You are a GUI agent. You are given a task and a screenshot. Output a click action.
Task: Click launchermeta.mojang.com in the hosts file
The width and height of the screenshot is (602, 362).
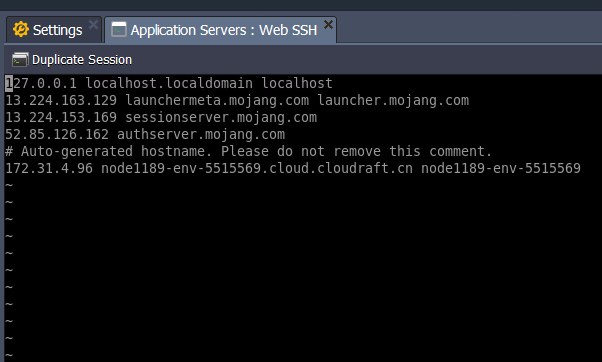(217, 101)
